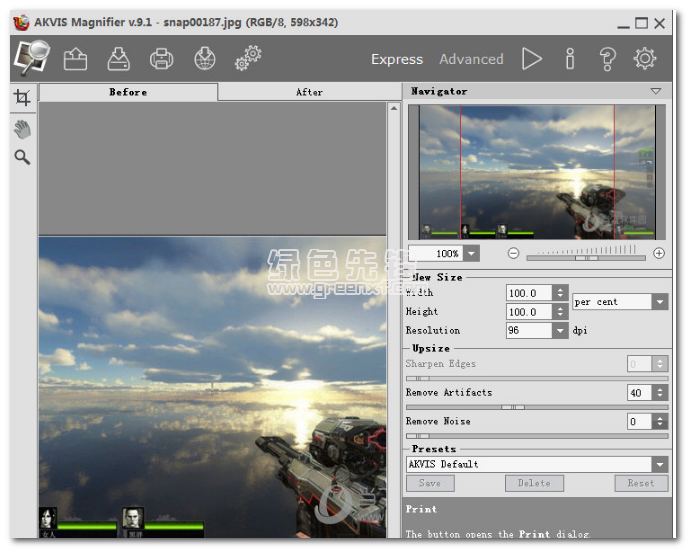Open Preferences gear icon
The image size is (687, 549).
(645, 59)
